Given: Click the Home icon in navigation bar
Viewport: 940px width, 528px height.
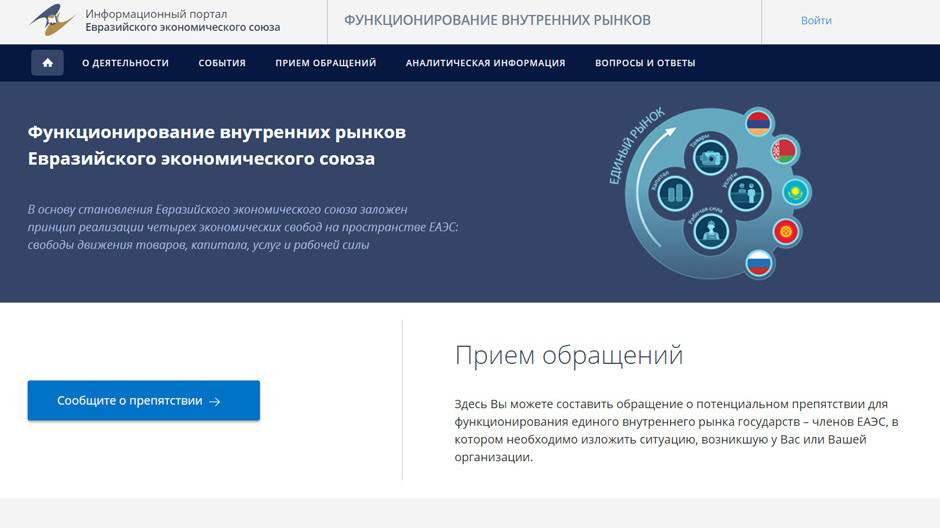Looking at the screenshot, I should click(47, 63).
